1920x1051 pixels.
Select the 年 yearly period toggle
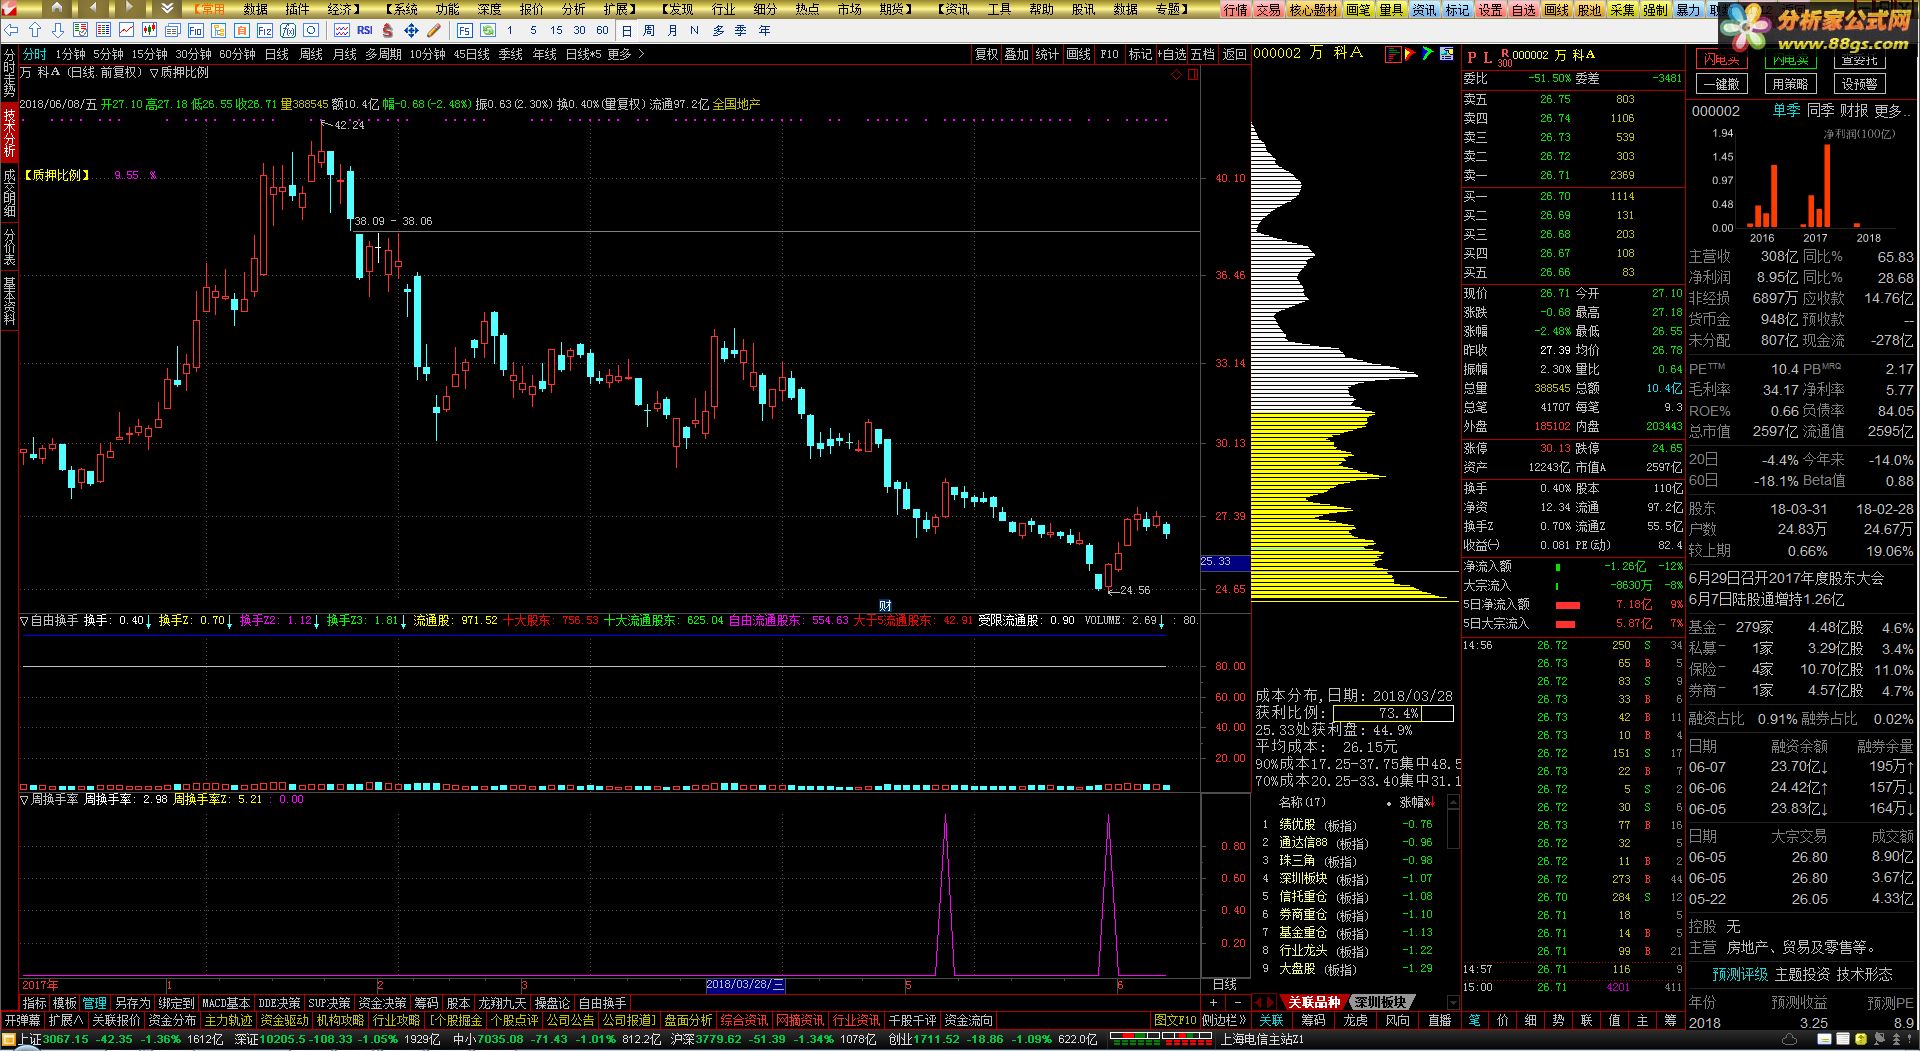point(764,30)
